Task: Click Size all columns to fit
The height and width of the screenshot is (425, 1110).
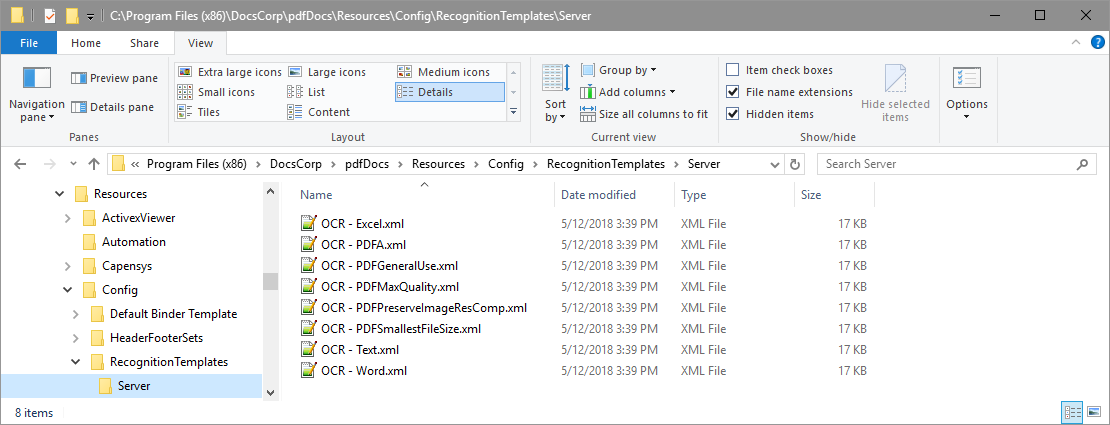Action: pyautogui.click(x=644, y=114)
